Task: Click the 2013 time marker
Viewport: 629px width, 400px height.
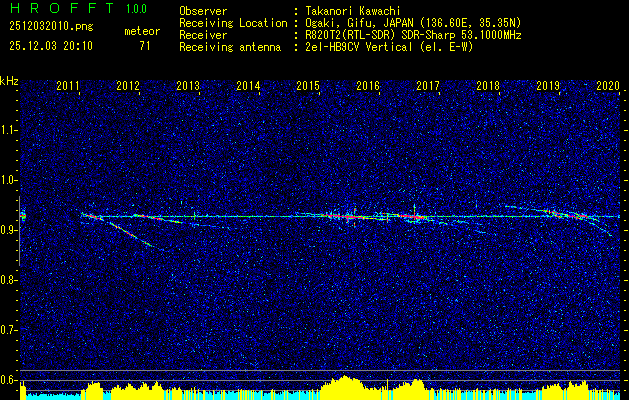Action: (188, 85)
